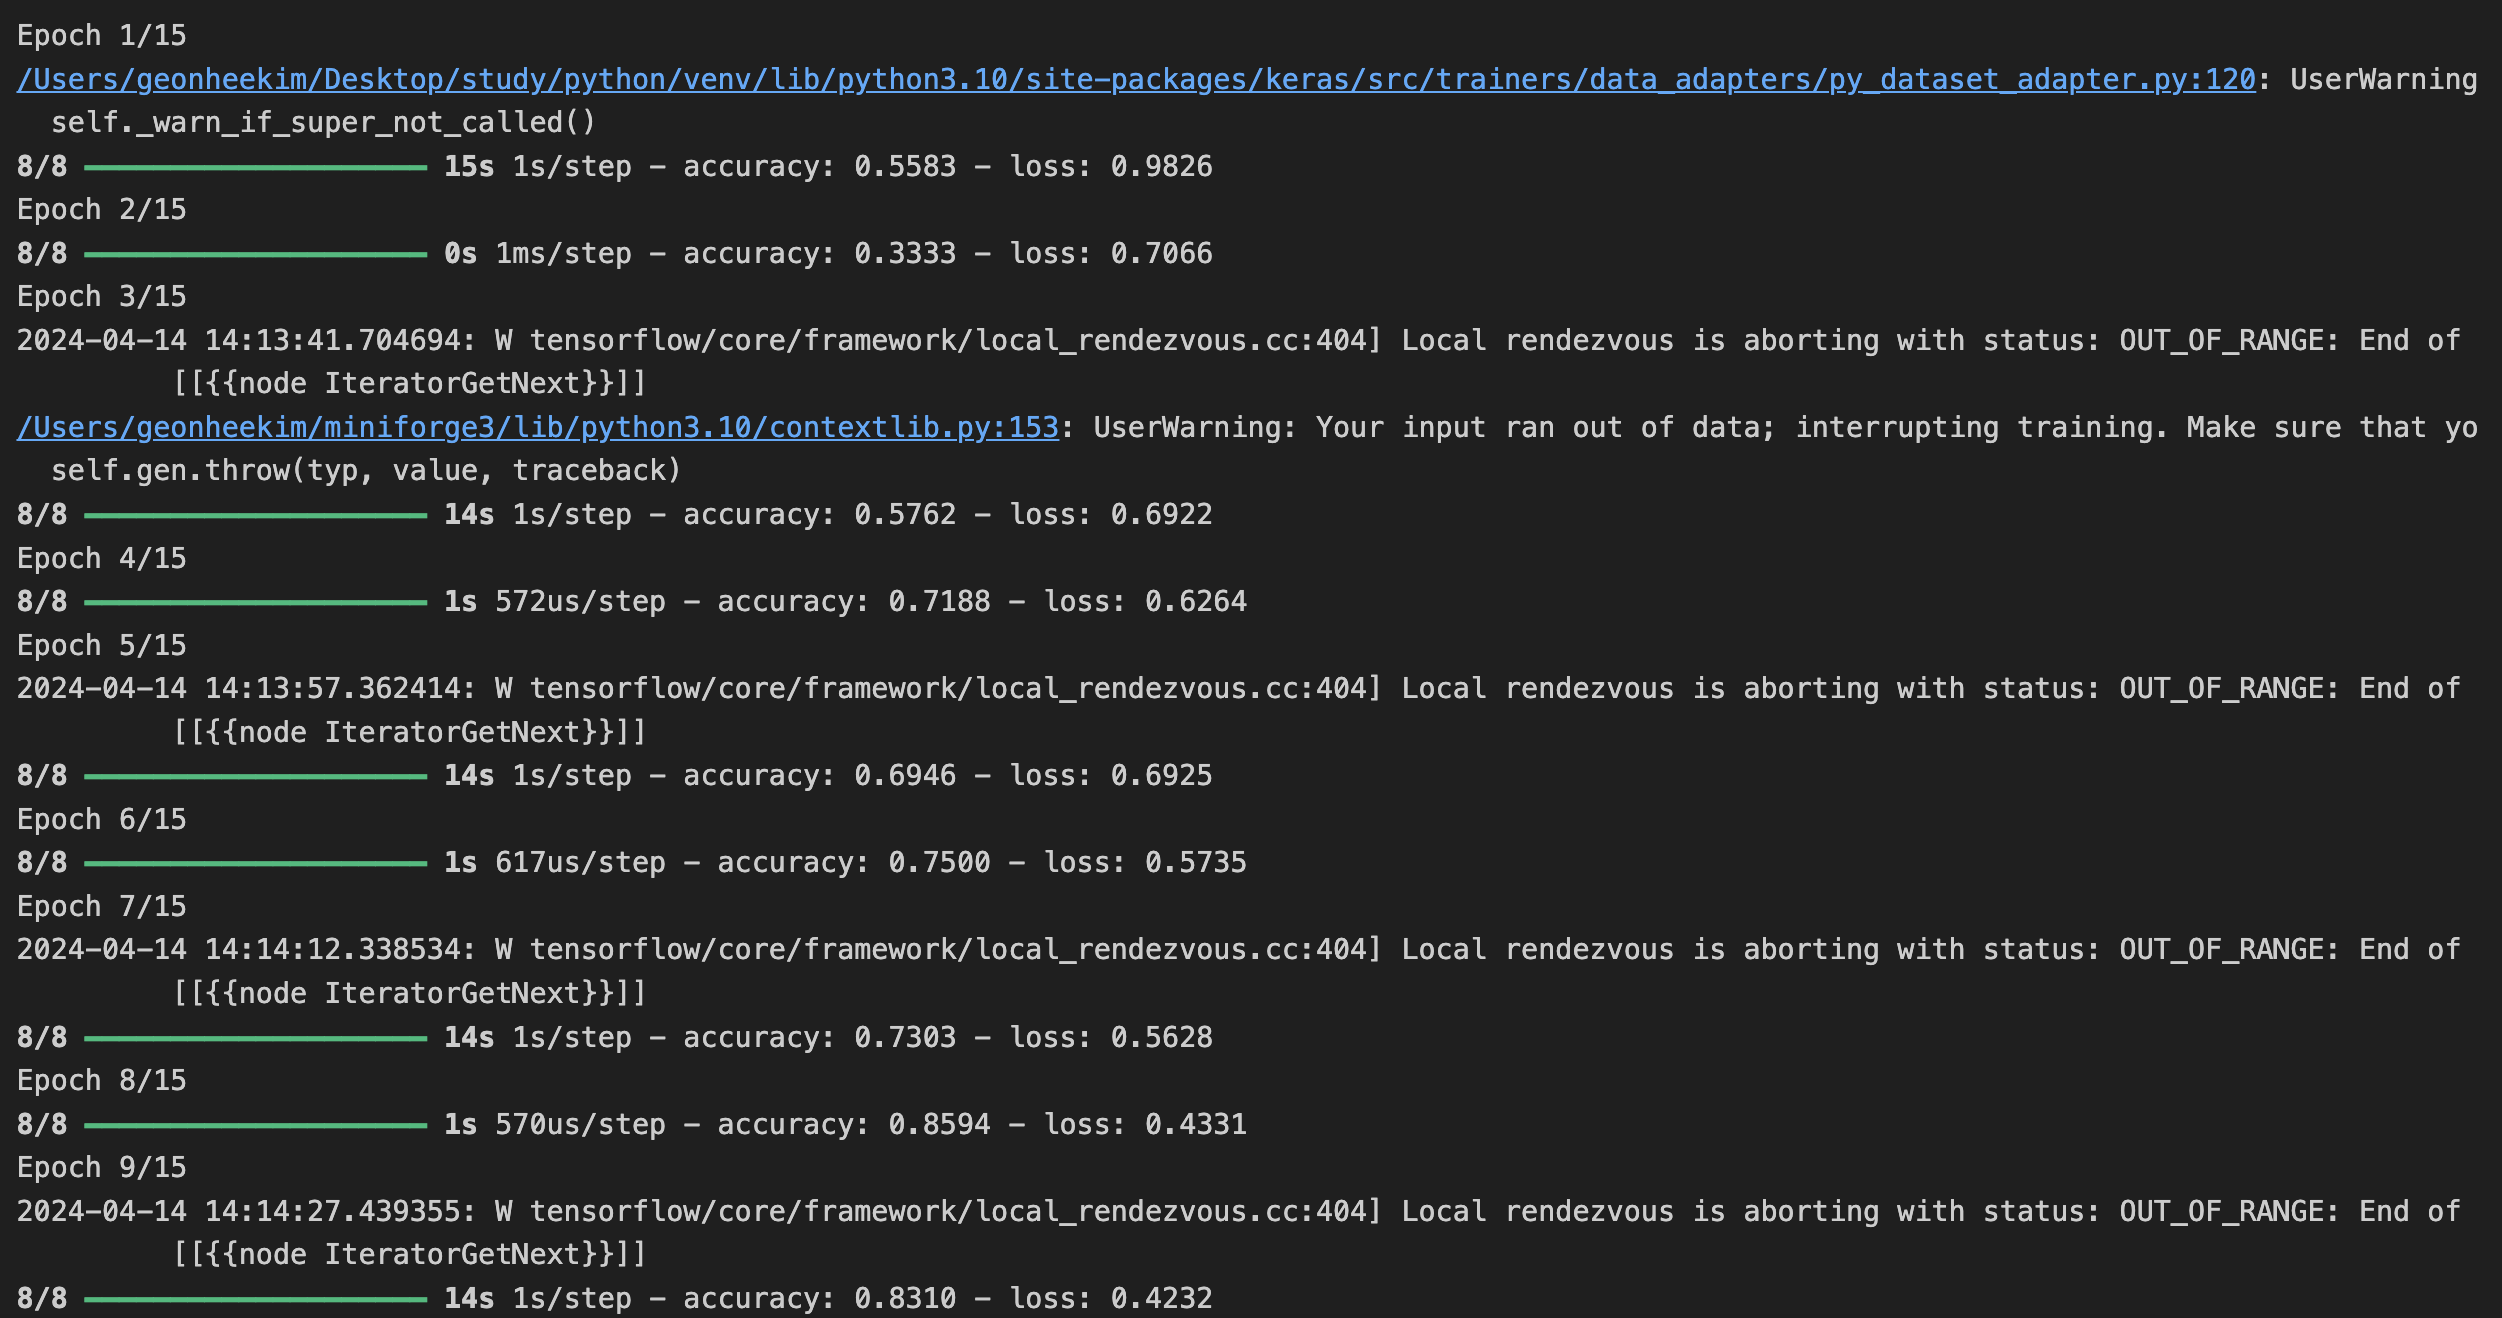This screenshot has width=2502, height=1318.
Task: Click the accuracy value 0.8594
Action: [938, 1124]
